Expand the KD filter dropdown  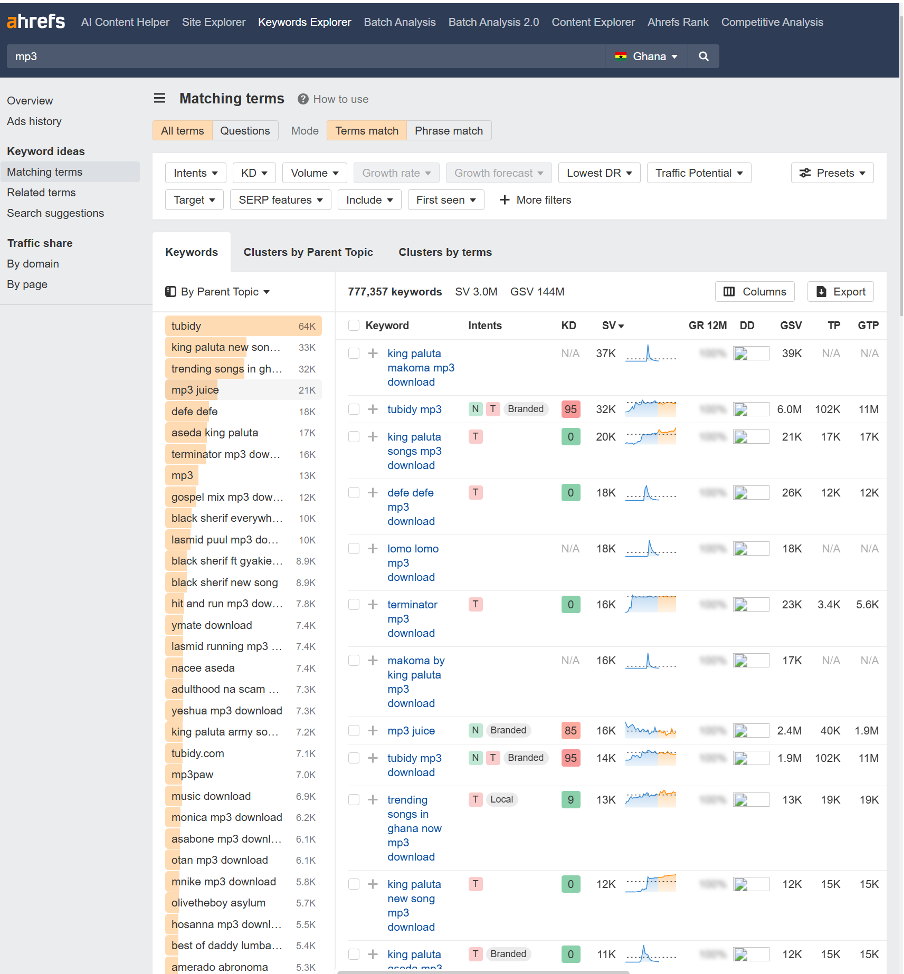[x=254, y=173]
